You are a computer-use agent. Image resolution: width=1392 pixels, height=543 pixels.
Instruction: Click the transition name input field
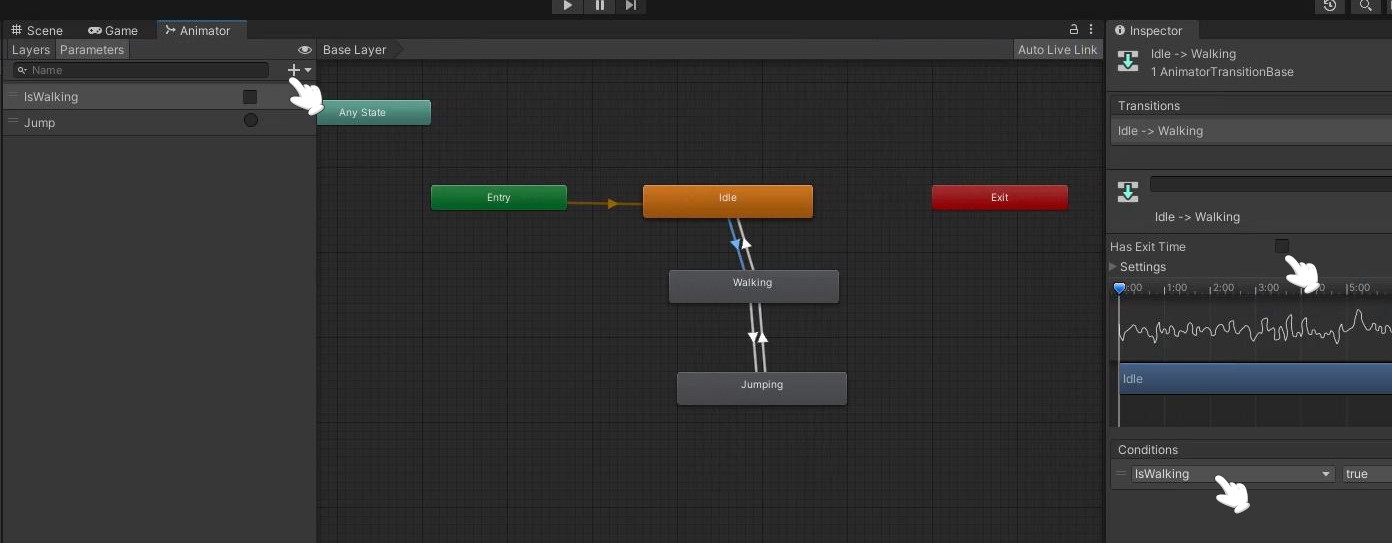1271,184
